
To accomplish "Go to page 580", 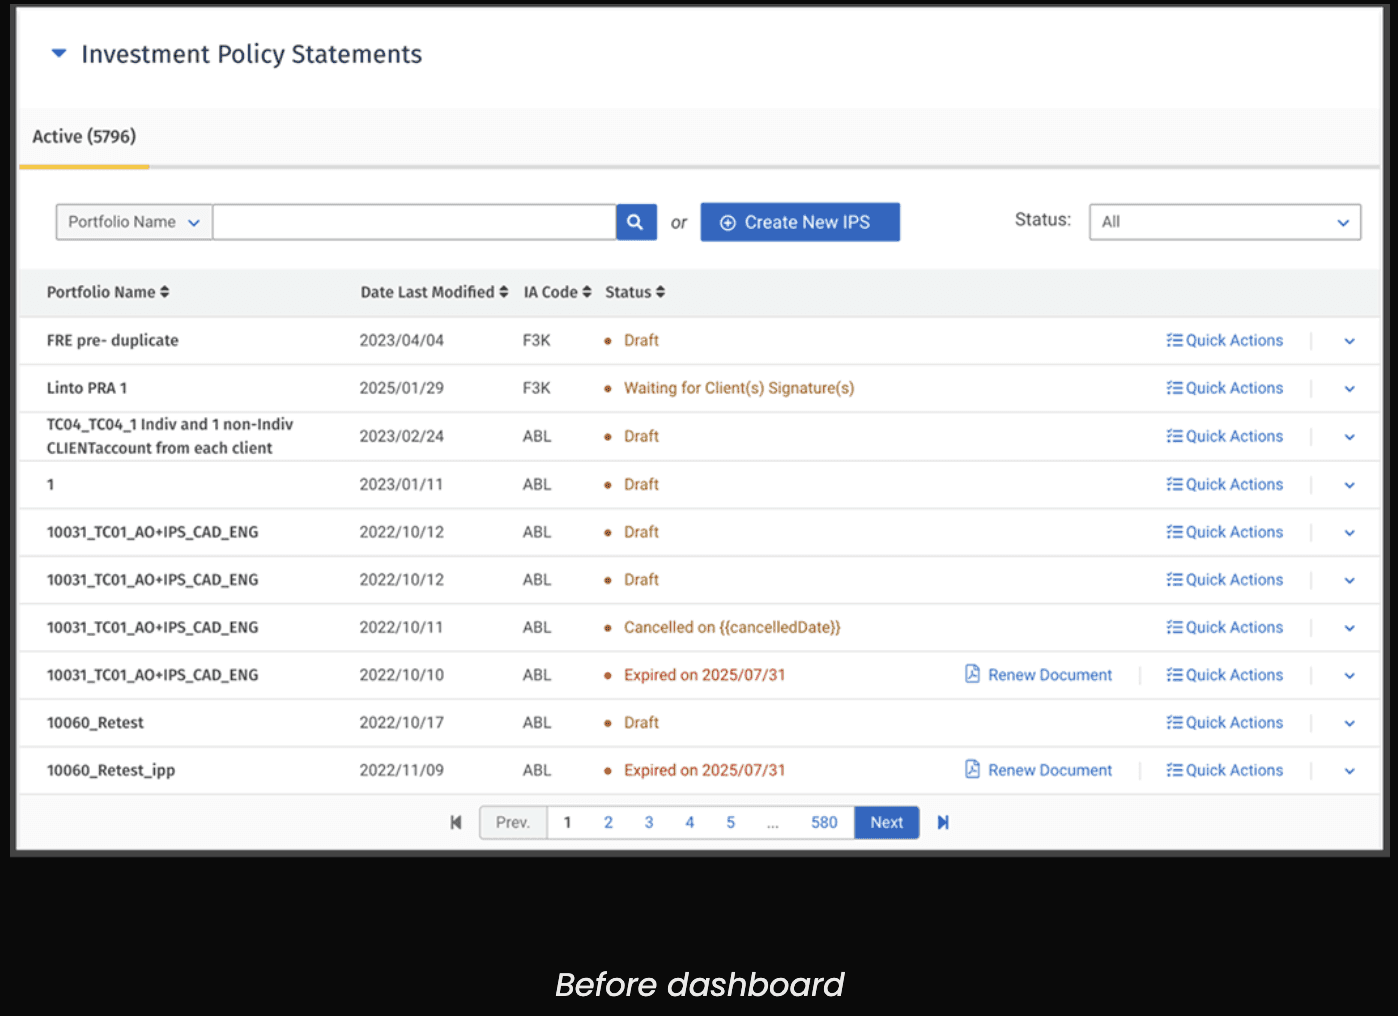I will [x=824, y=822].
